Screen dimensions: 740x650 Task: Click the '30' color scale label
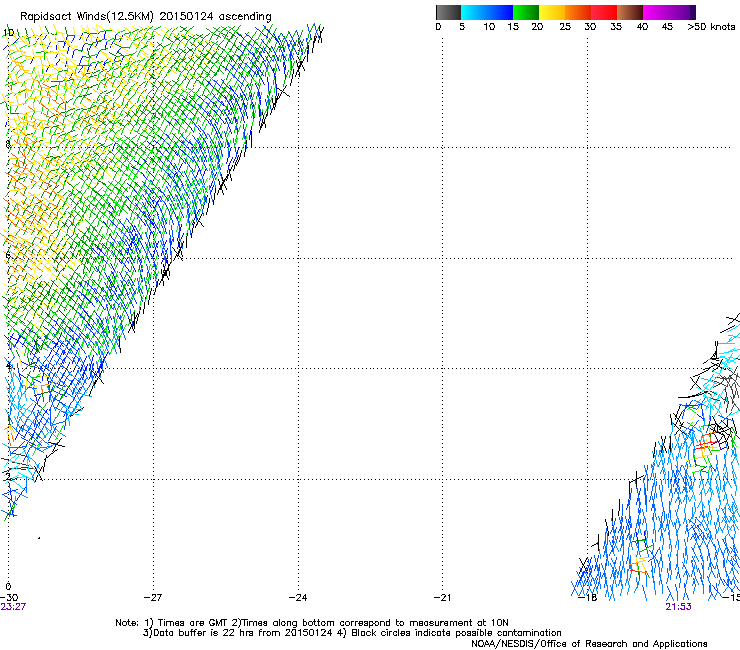click(x=590, y=26)
